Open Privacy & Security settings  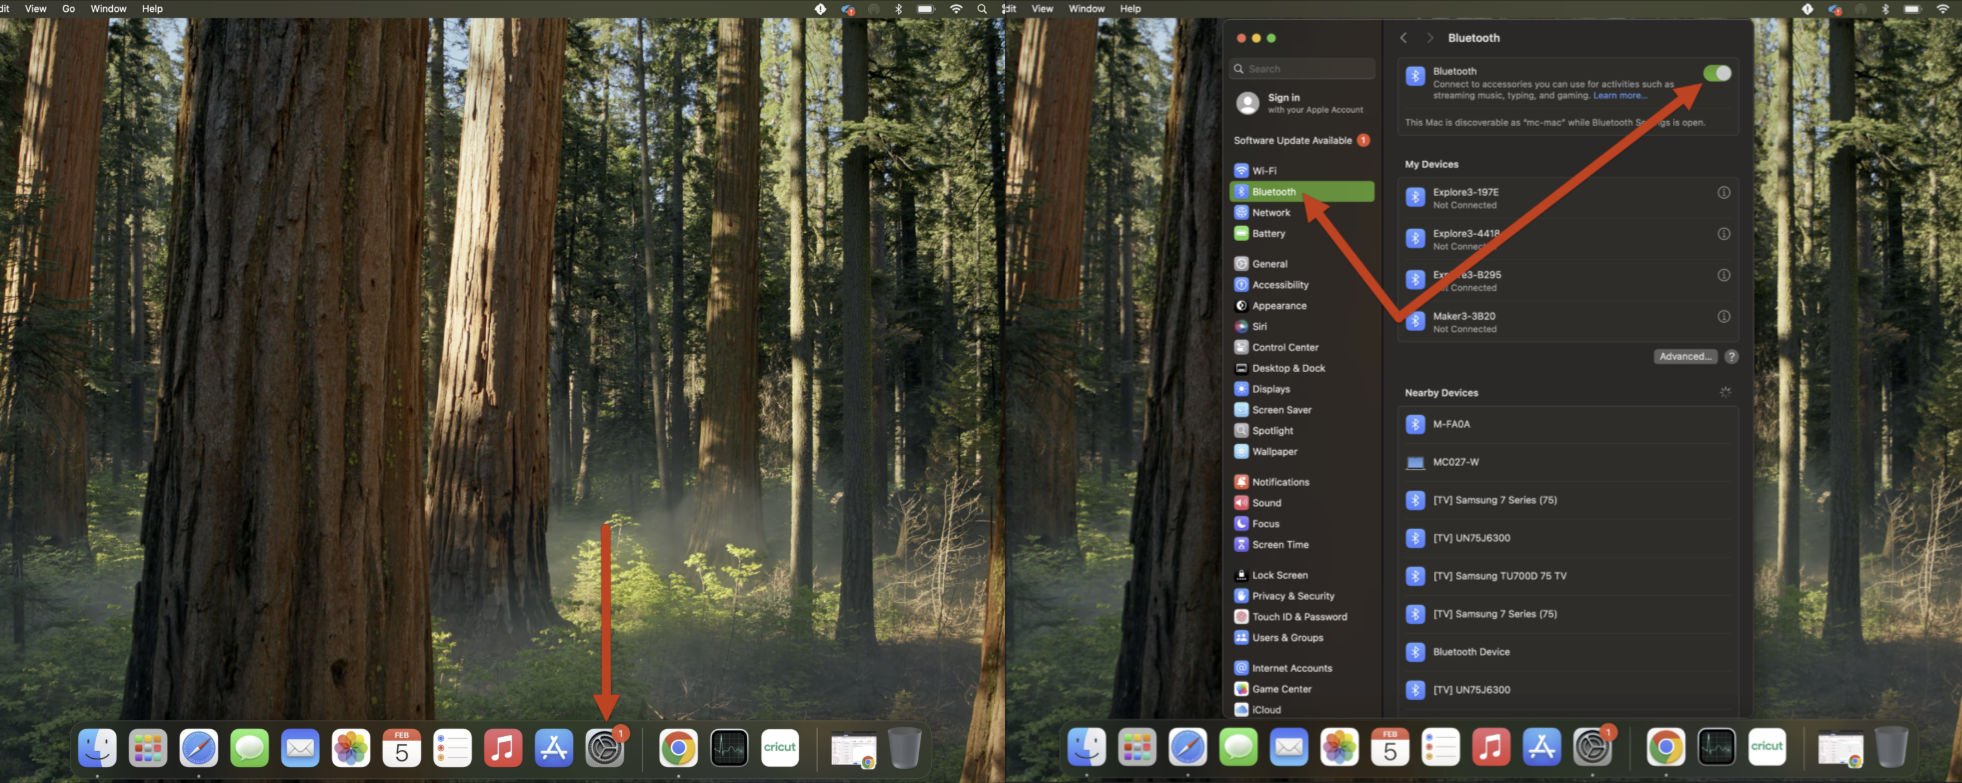coord(1292,596)
